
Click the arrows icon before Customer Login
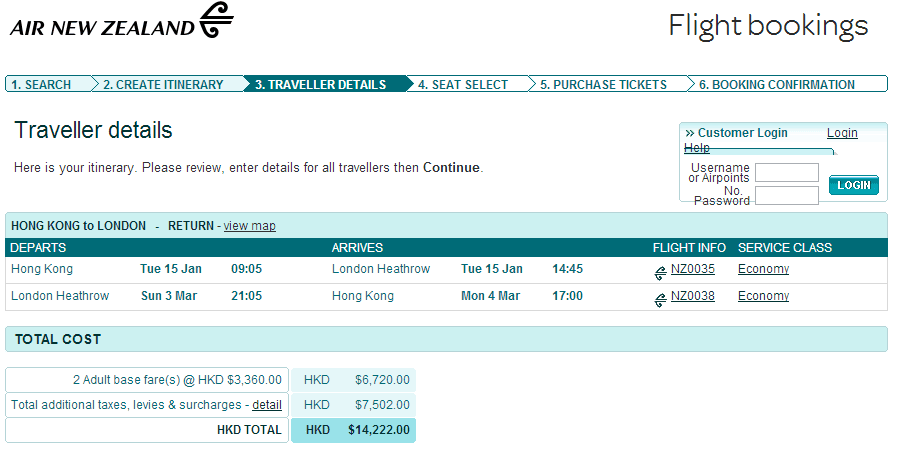[690, 133]
